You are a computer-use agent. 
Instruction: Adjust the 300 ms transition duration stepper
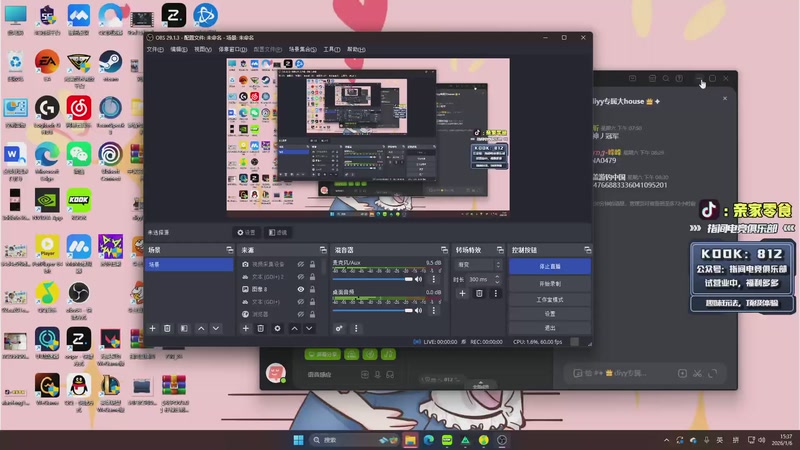pos(497,280)
